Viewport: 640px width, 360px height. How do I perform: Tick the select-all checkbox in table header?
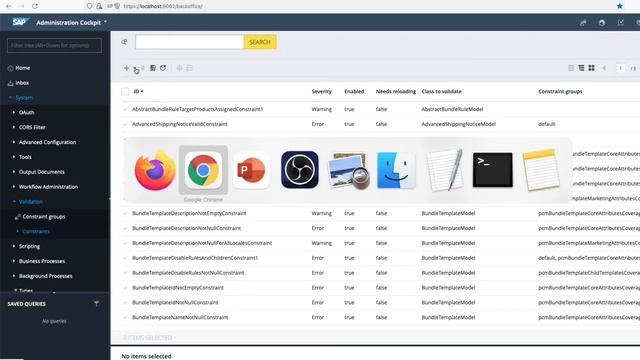[x=125, y=91]
